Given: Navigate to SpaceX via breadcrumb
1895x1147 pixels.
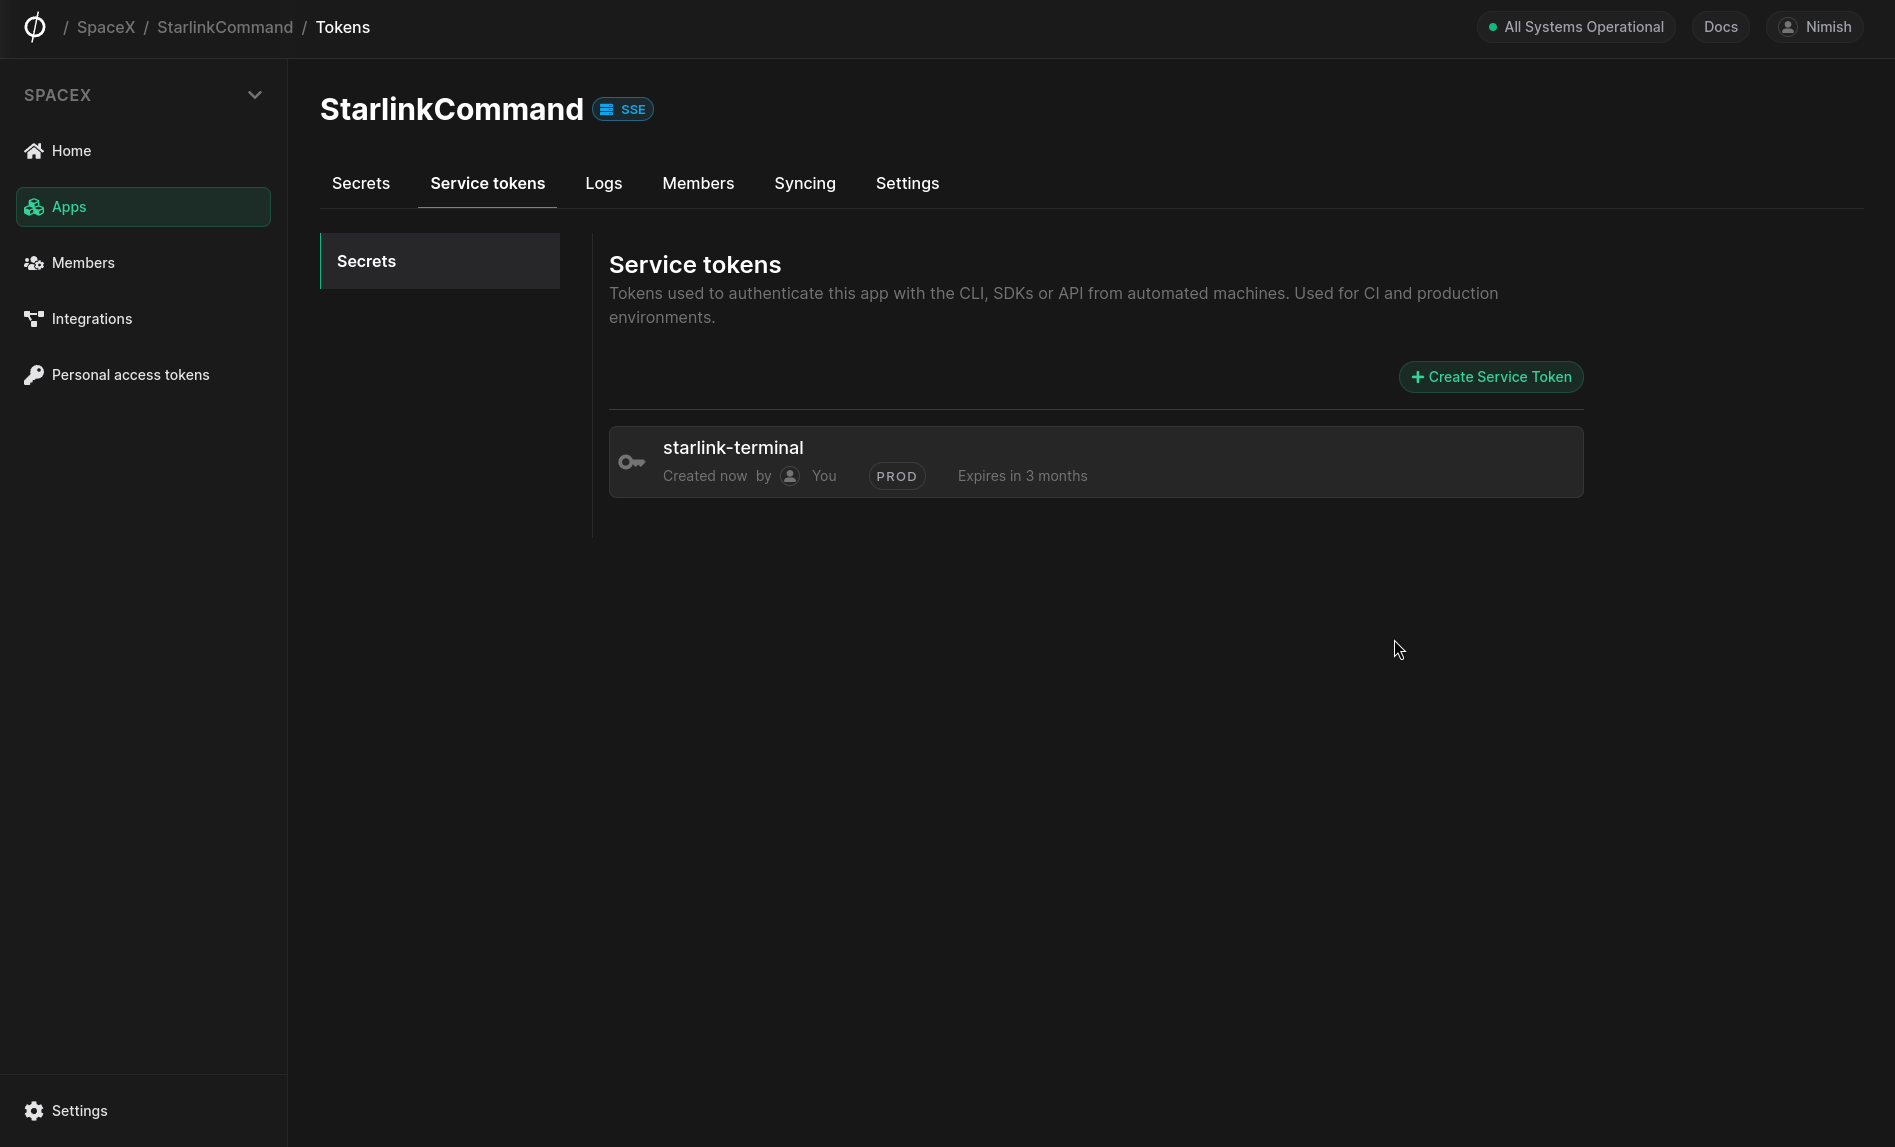Looking at the screenshot, I should pyautogui.click(x=105, y=27).
